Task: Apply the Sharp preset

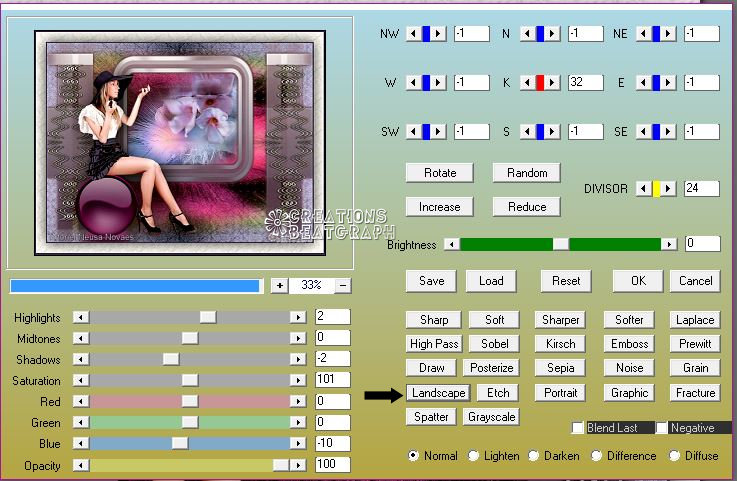Action: click(433, 320)
